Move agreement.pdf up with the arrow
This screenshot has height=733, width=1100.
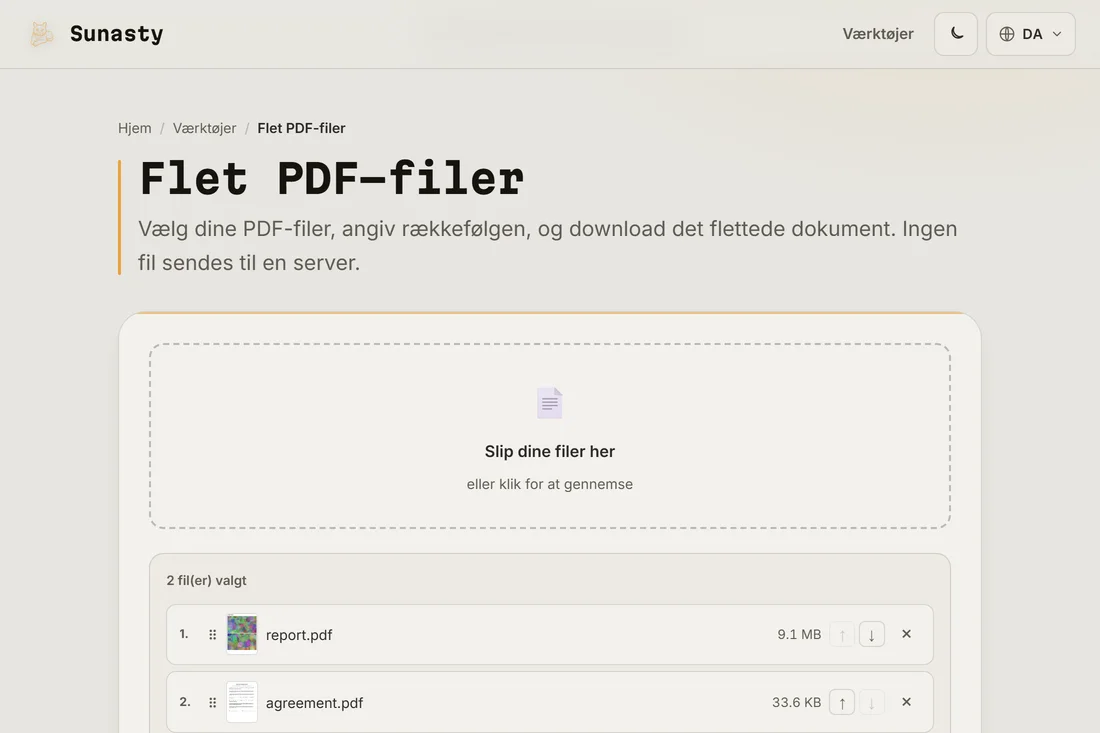(842, 702)
